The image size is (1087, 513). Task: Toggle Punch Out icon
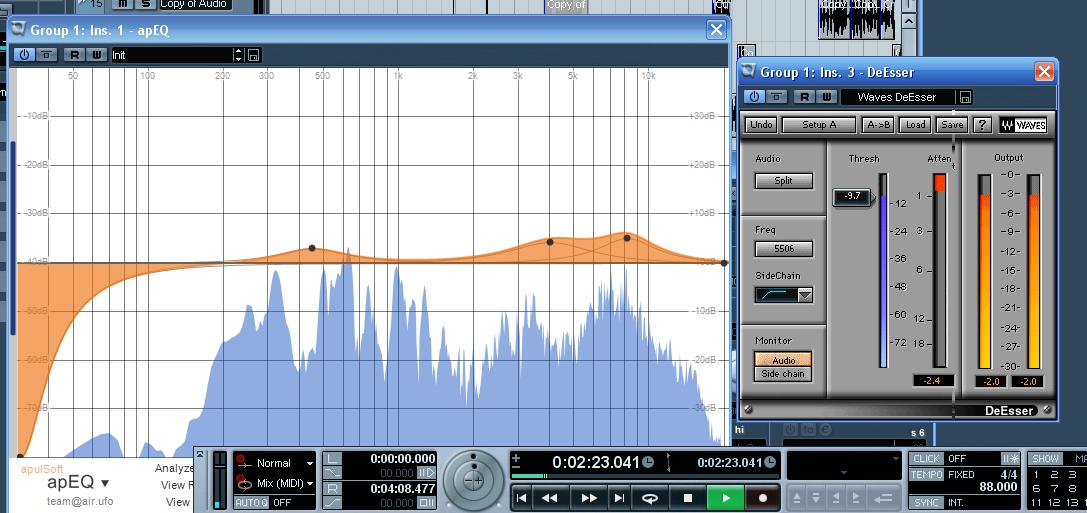333,502
